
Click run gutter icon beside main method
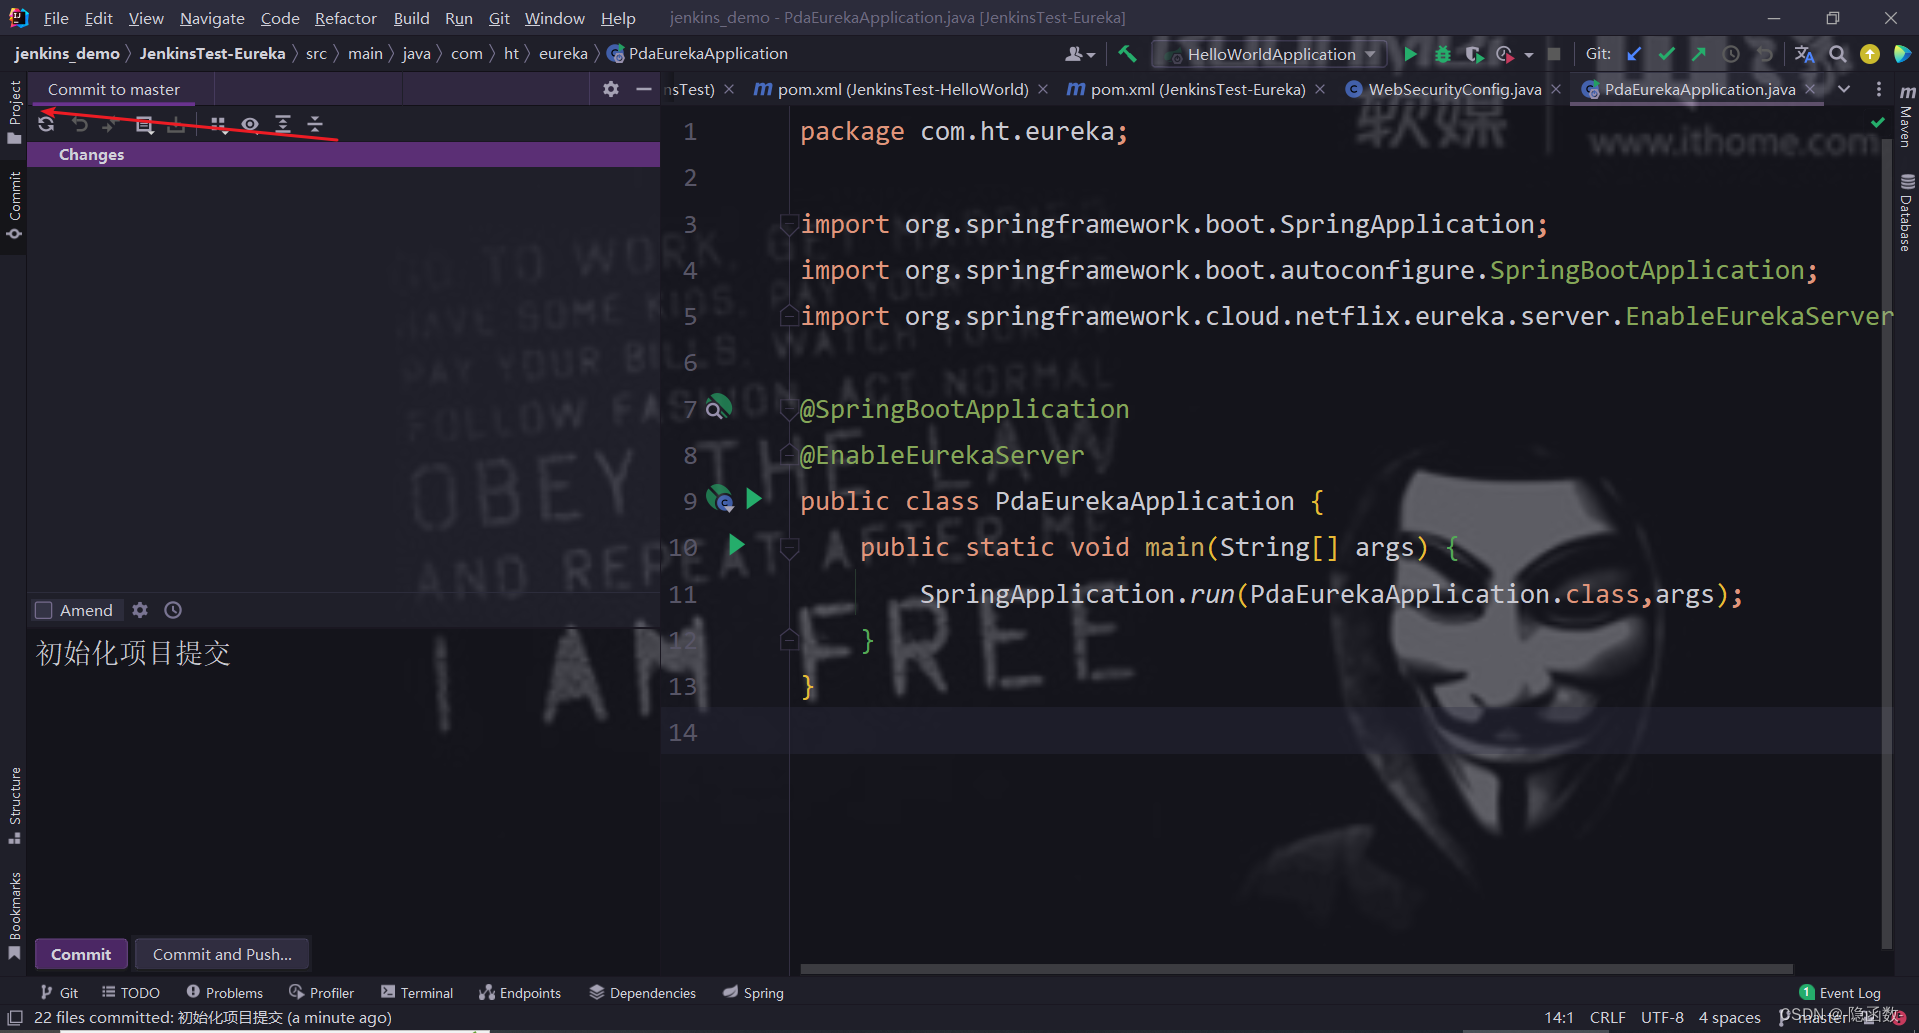click(x=737, y=545)
